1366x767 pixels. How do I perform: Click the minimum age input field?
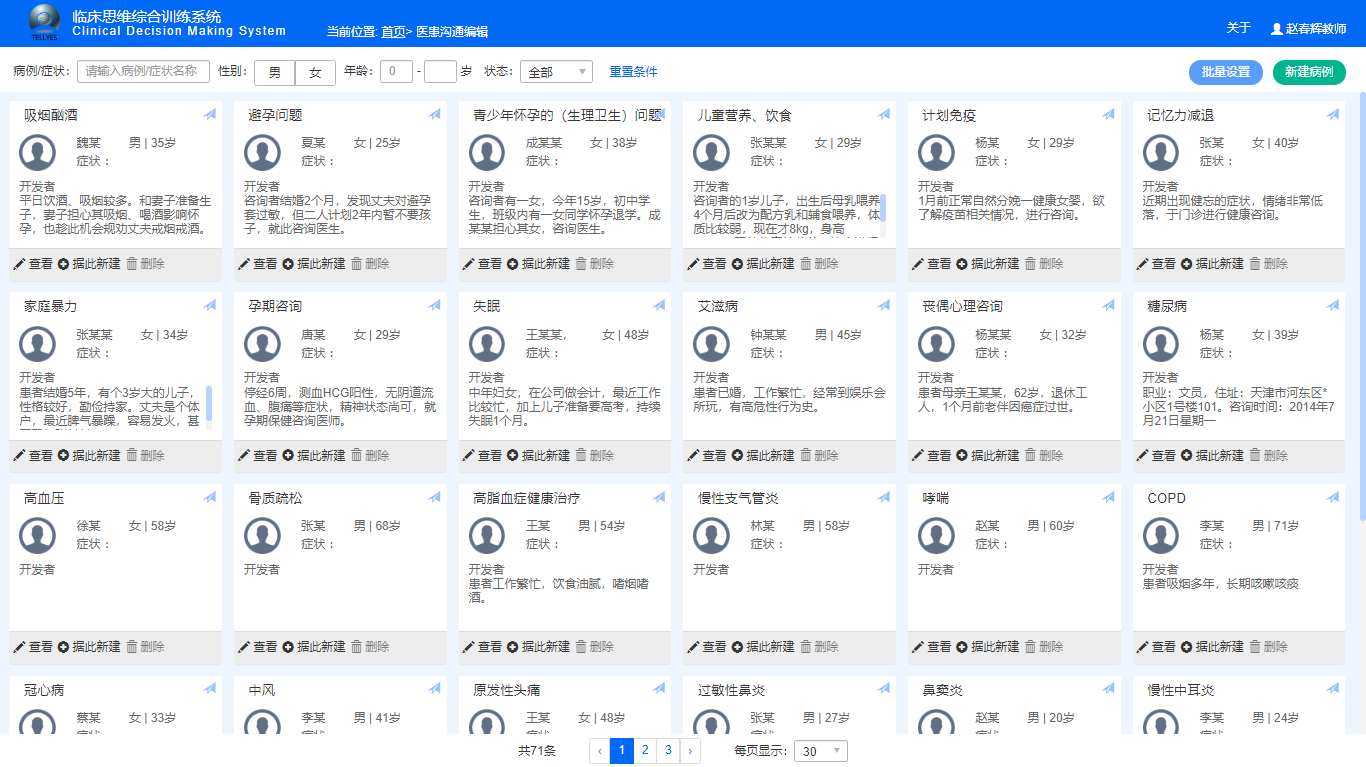tap(396, 71)
